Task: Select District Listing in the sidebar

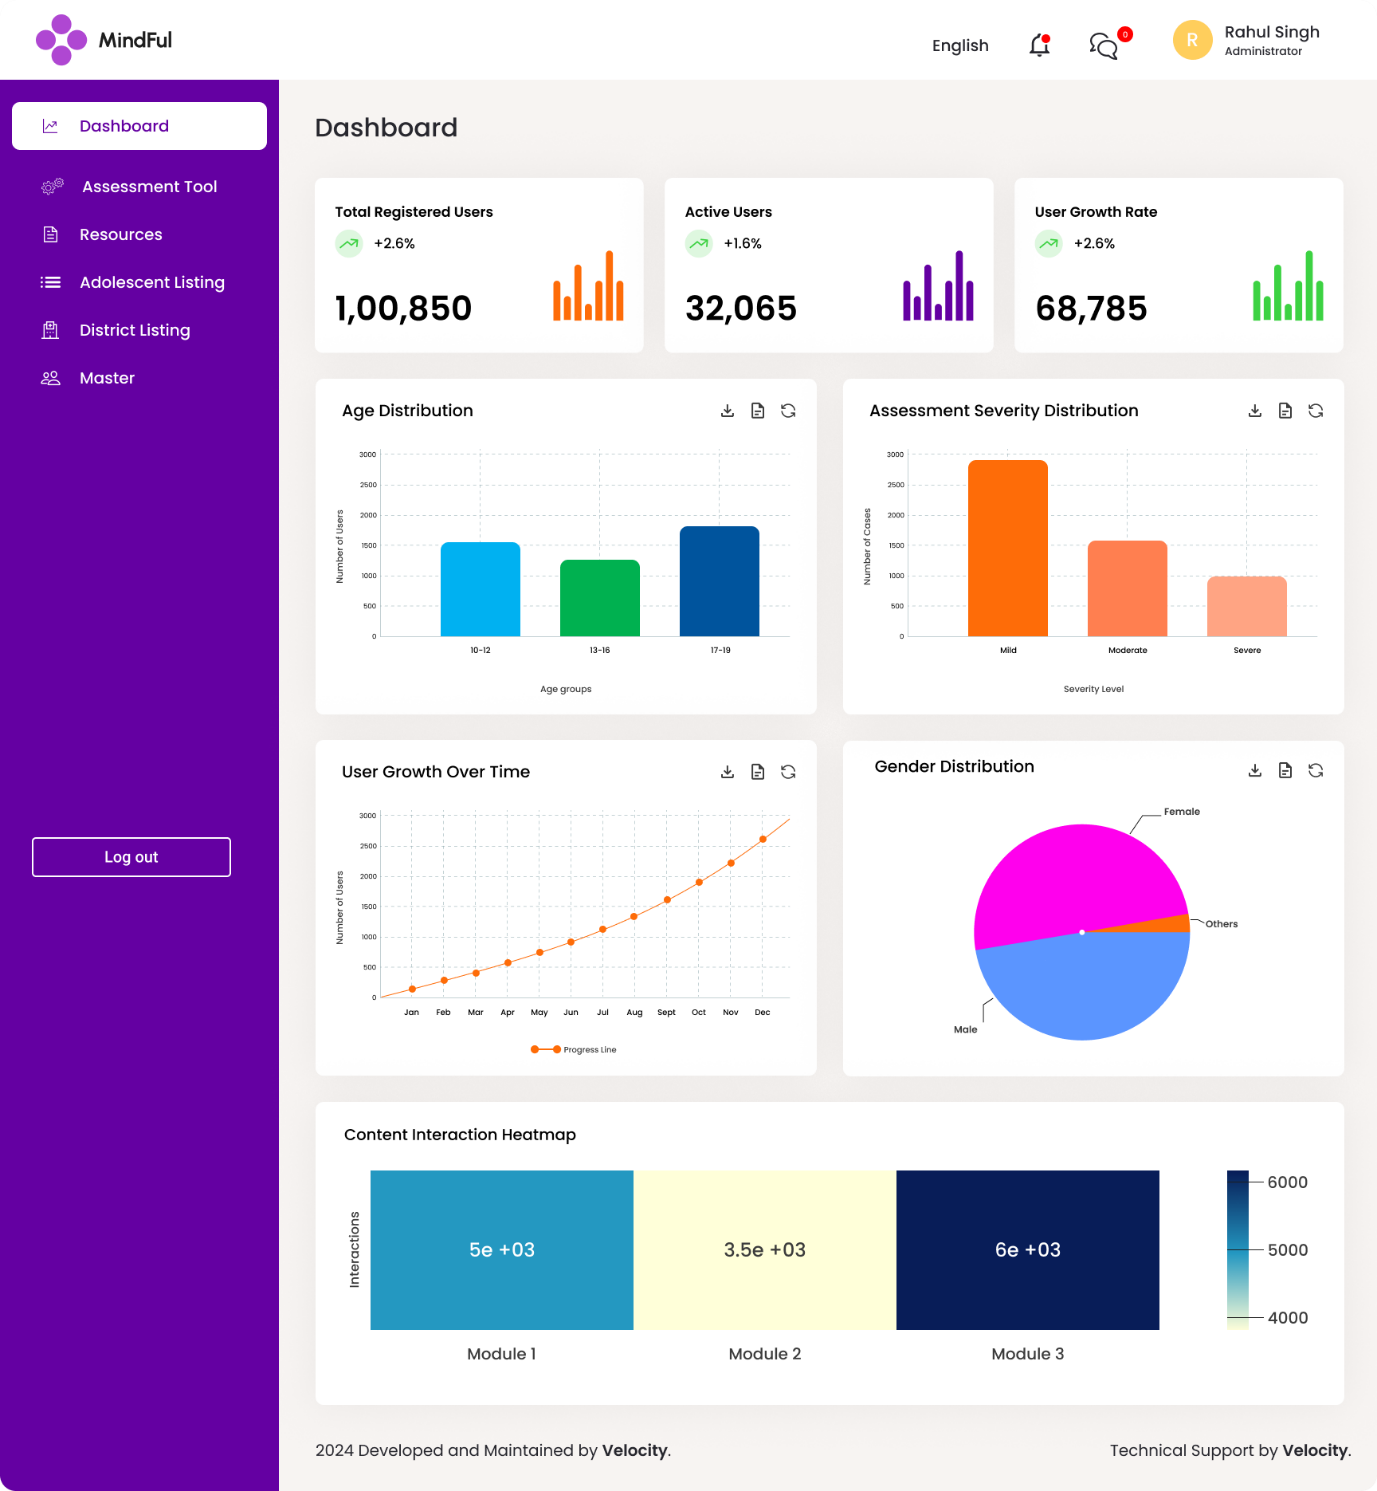Action: [x=135, y=330]
